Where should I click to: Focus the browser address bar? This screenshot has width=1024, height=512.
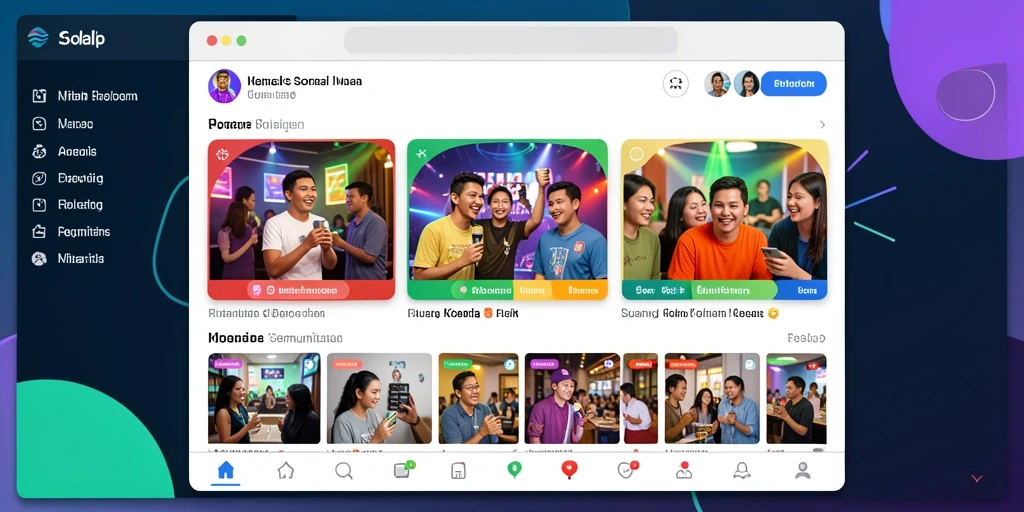coord(511,40)
